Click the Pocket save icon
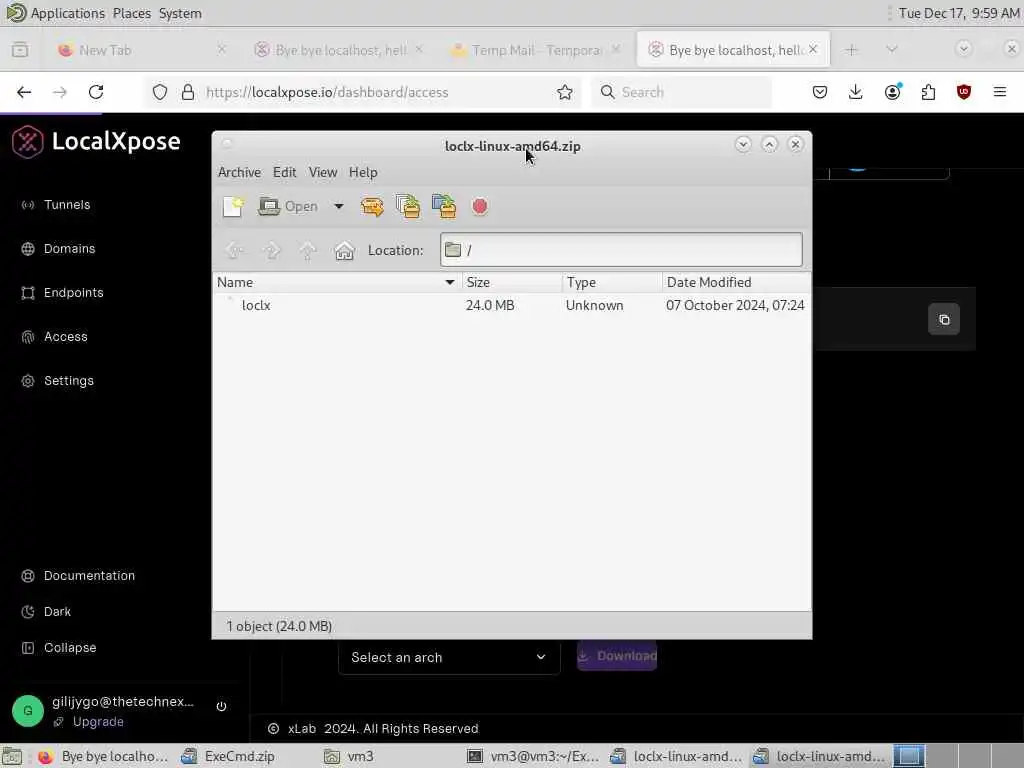This screenshot has width=1024, height=768. [x=820, y=92]
